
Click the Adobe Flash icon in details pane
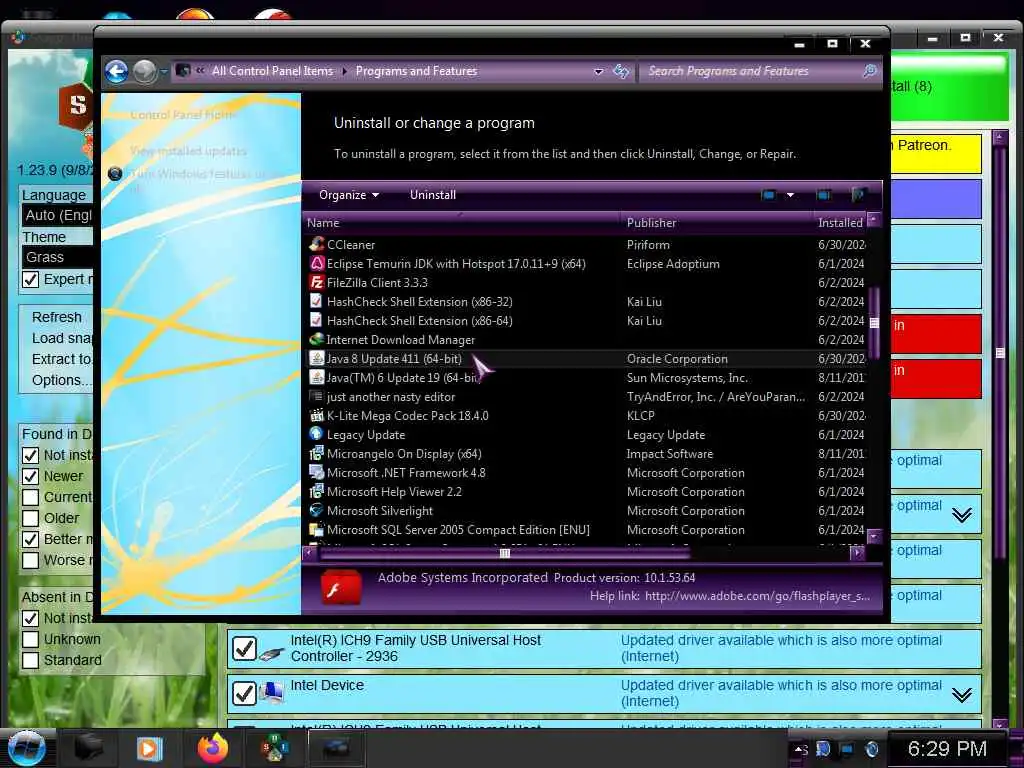click(340, 587)
